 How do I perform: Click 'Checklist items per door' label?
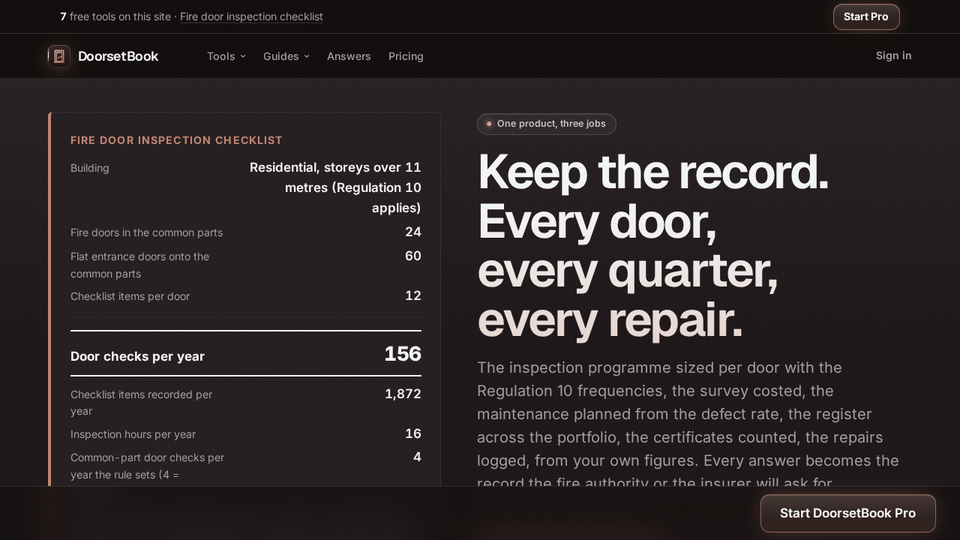pyautogui.click(x=130, y=296)
